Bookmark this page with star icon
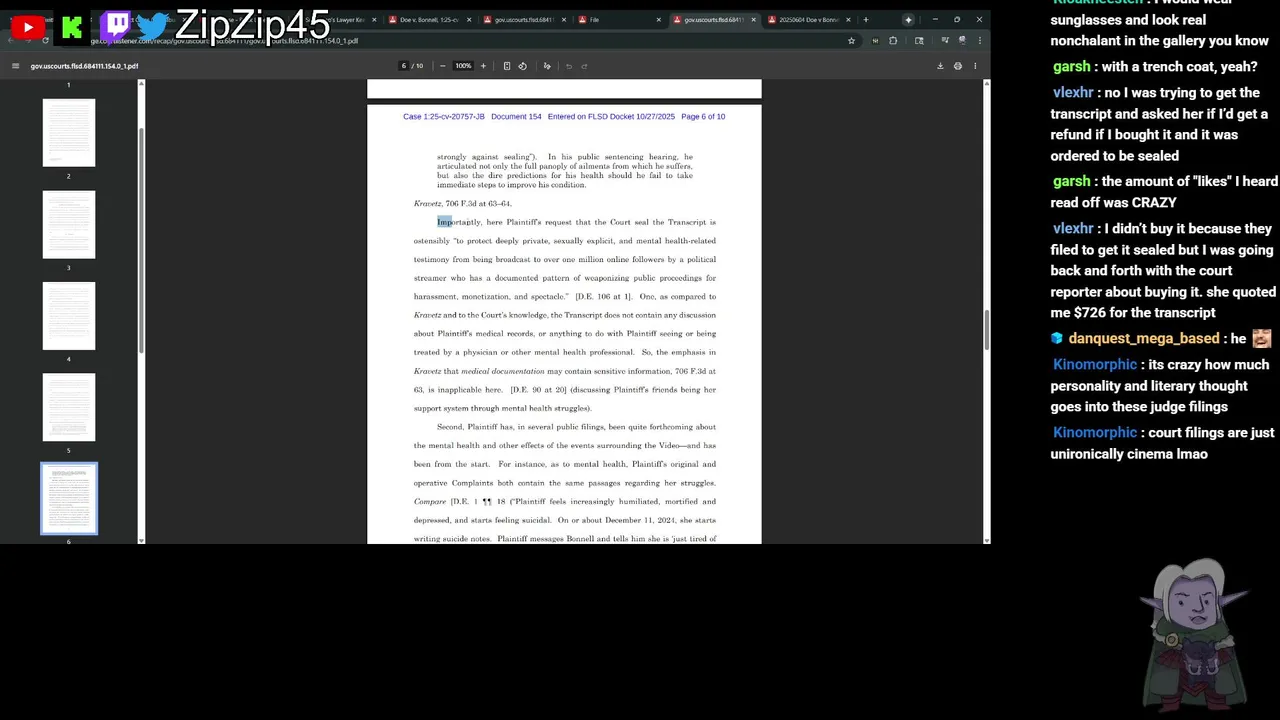Image resolution: width=1280 pixels, height=720 pixels. tap(851, 41)
